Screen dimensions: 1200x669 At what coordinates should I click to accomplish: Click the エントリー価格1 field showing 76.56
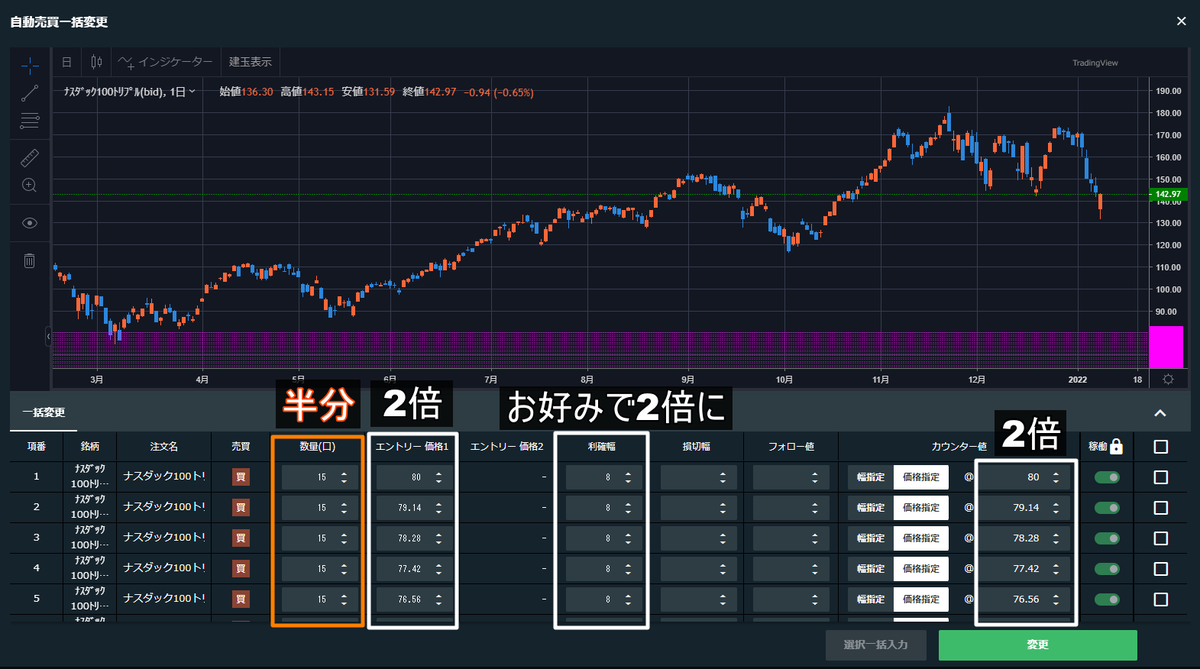(414, 600)
